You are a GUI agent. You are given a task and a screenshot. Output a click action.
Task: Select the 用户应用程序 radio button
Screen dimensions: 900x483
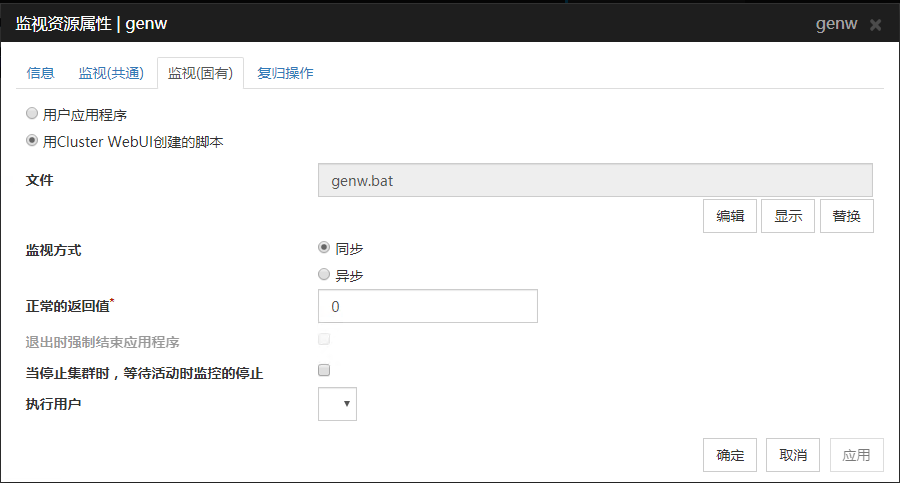click(32, 114)
